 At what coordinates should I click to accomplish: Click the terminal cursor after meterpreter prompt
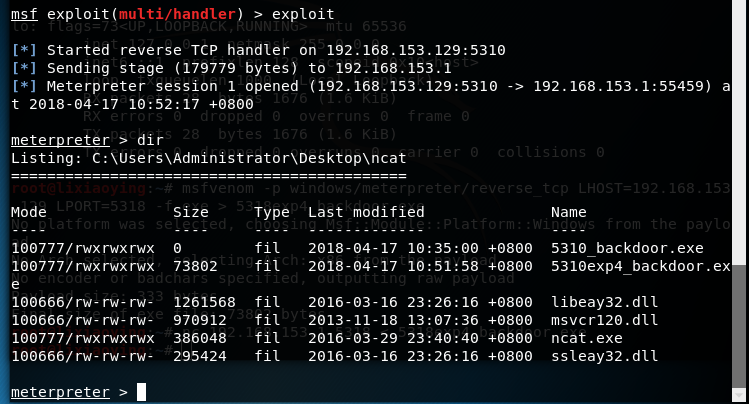pyautogui.click(x=141, y=392)
